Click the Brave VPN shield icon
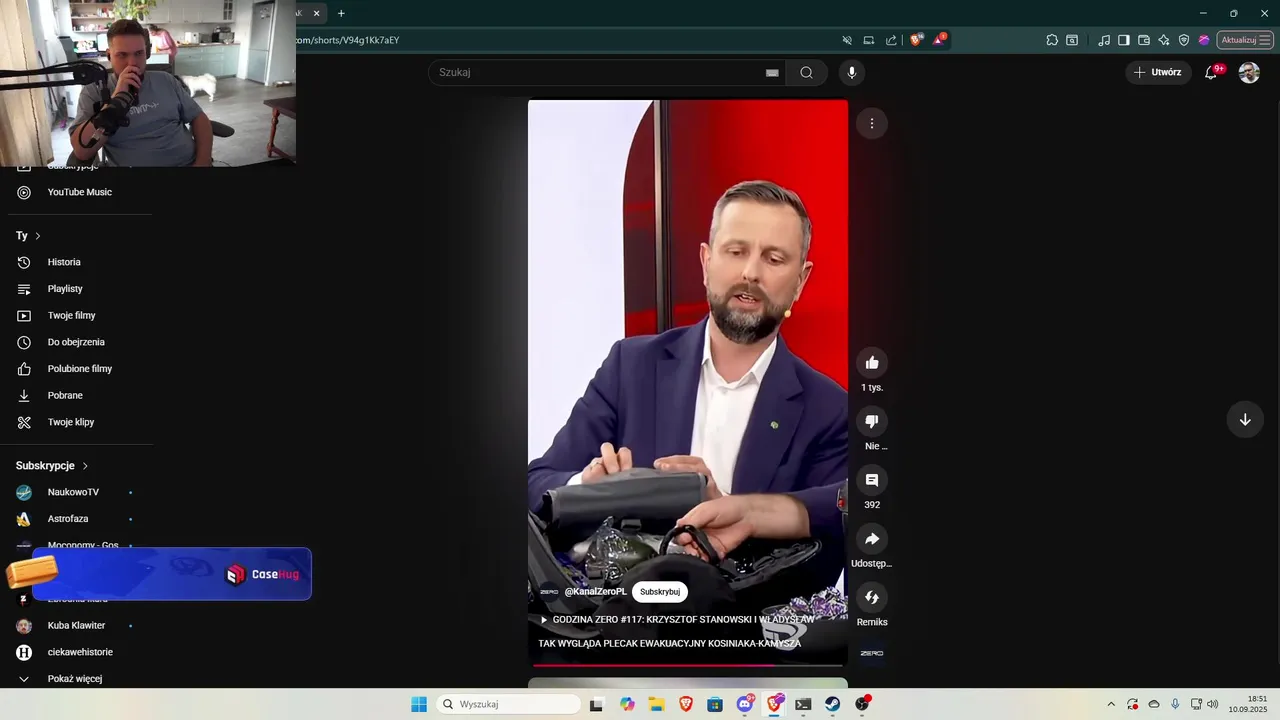This screenshot has height=720, width=1280. [x=1184, y=40]
